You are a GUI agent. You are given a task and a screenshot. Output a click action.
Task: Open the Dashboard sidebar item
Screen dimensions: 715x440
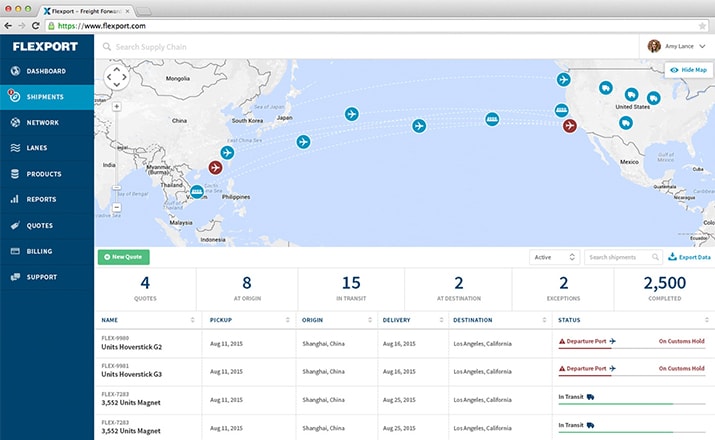47,71
